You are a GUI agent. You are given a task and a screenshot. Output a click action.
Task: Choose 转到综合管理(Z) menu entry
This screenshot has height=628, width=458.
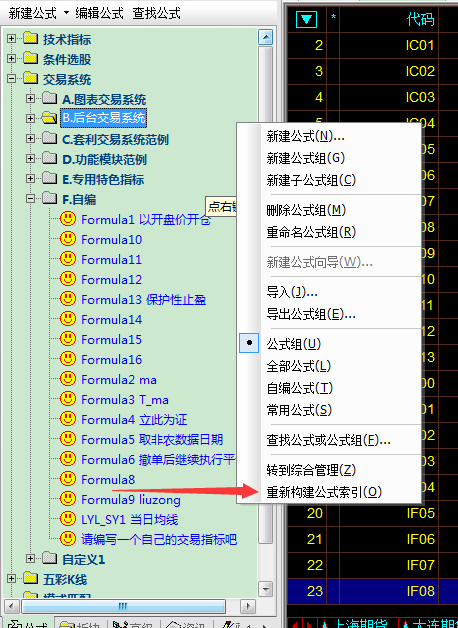[329, 470]
